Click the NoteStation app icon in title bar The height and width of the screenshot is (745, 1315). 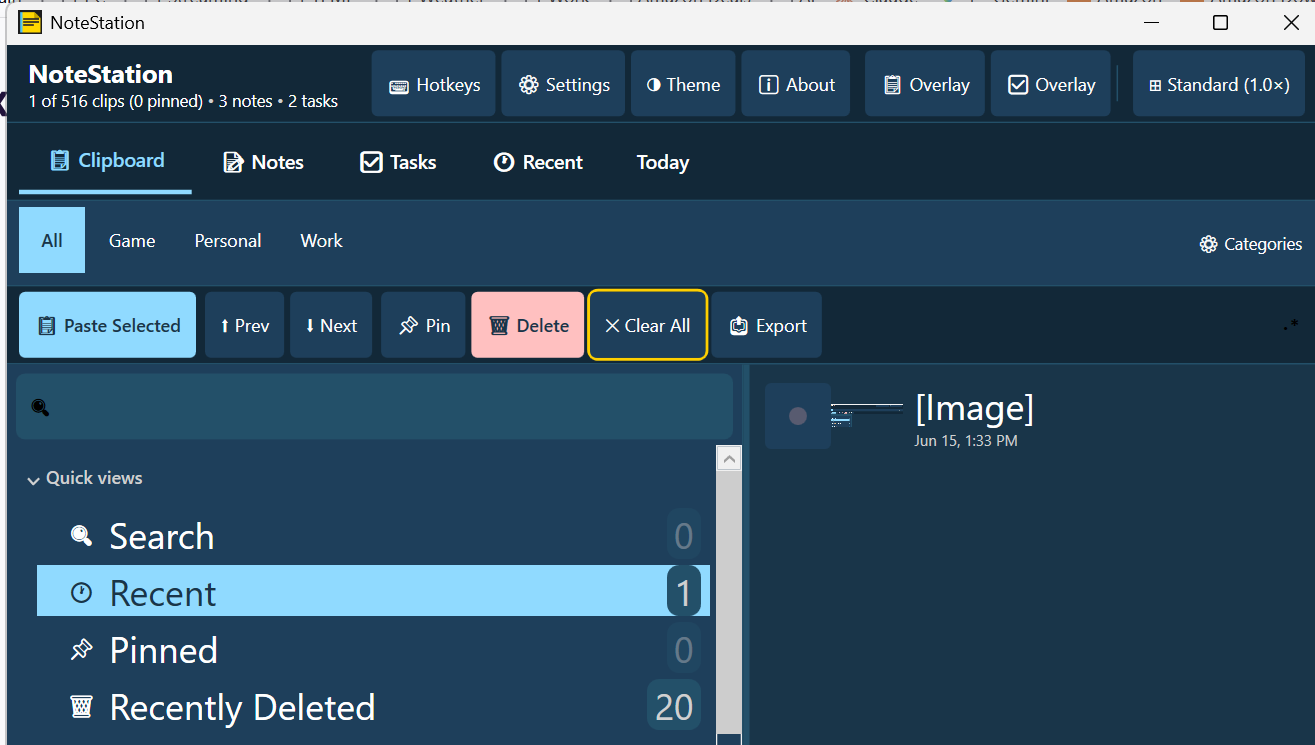coord(30,22)
